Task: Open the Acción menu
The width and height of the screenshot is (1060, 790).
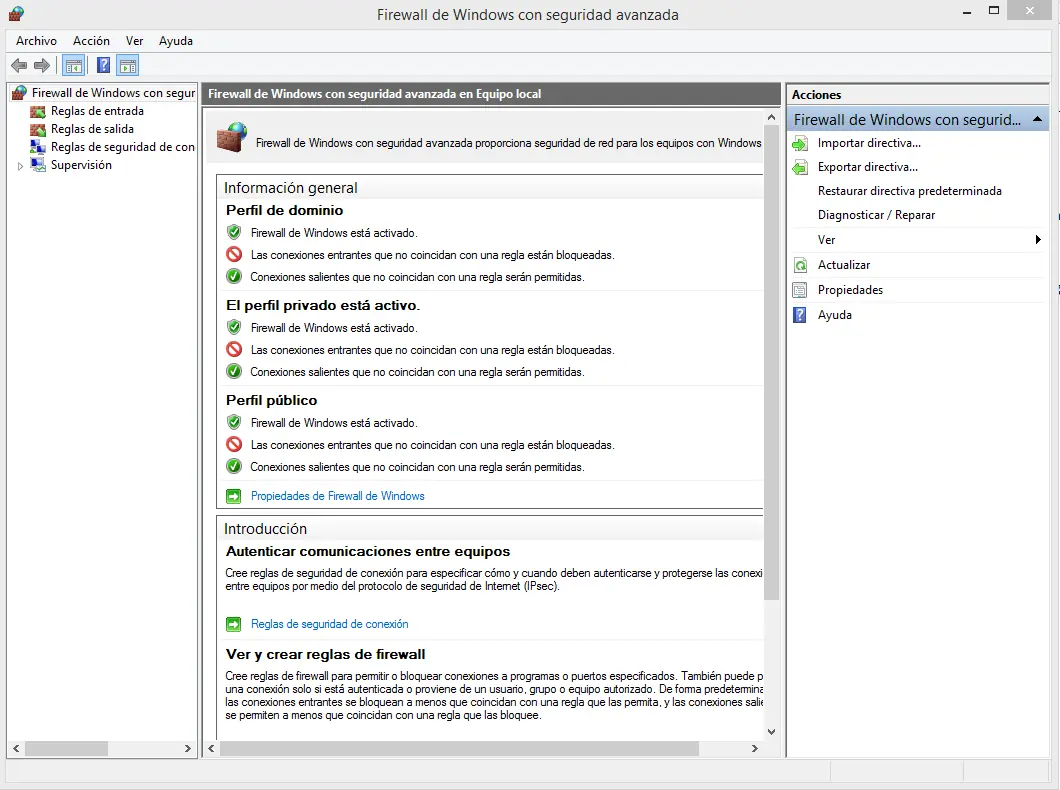Action: [91, 41]
